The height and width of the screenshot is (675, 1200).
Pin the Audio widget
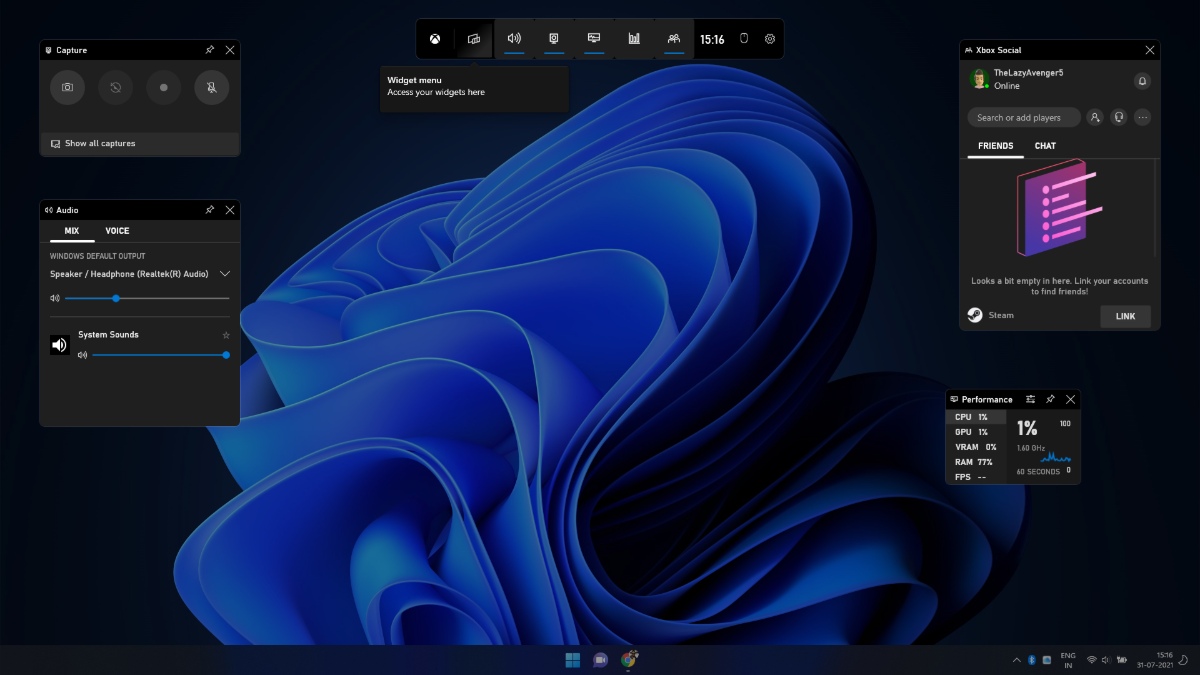point(209,210)
